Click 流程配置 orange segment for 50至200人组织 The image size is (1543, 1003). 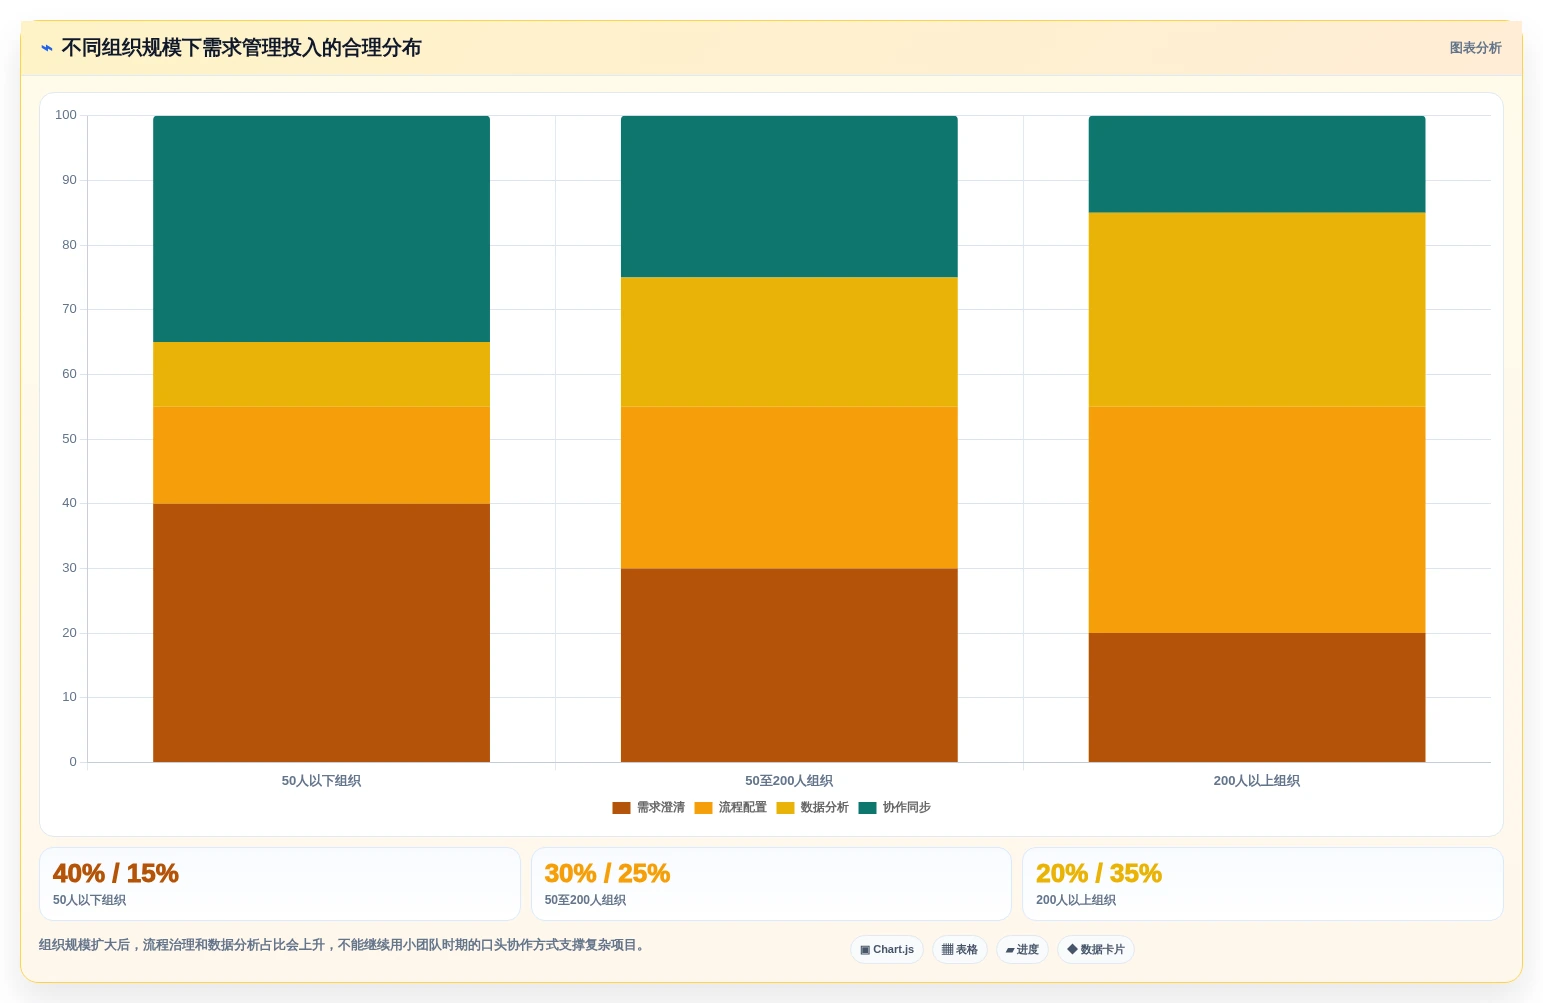click(x=789, y=488)
